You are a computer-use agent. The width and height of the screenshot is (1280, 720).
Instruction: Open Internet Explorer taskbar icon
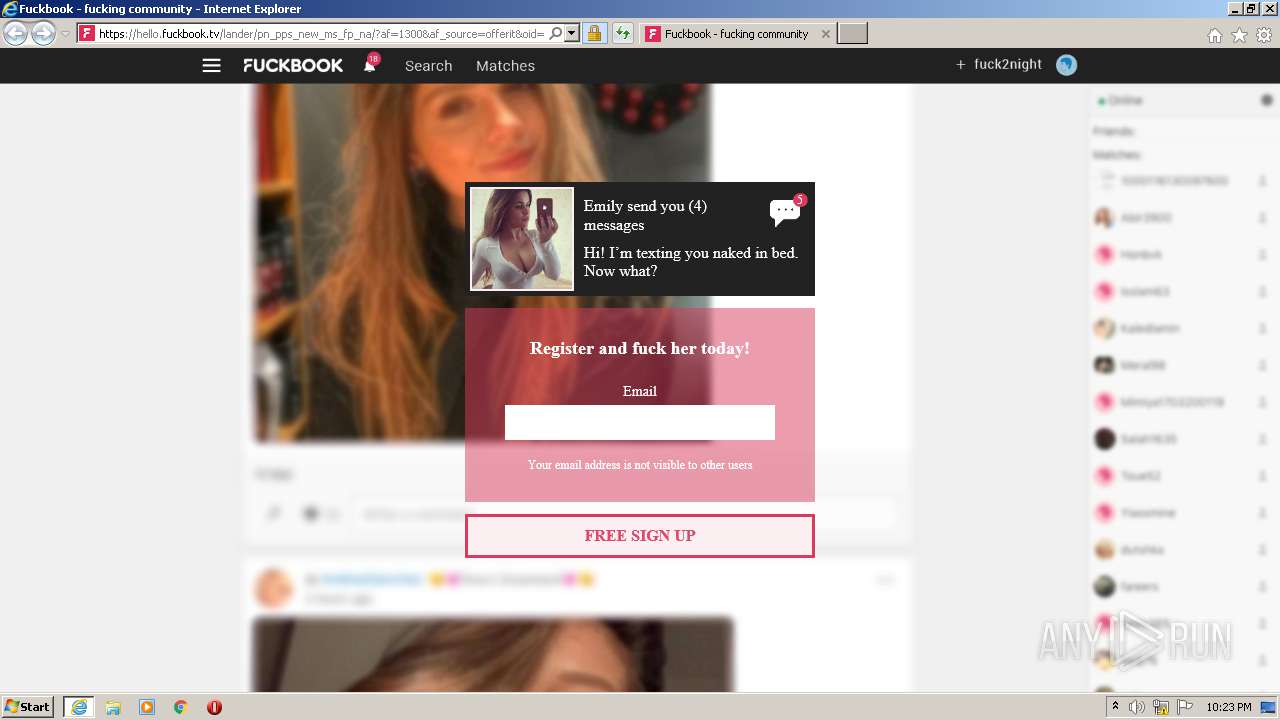pos(79,707)
